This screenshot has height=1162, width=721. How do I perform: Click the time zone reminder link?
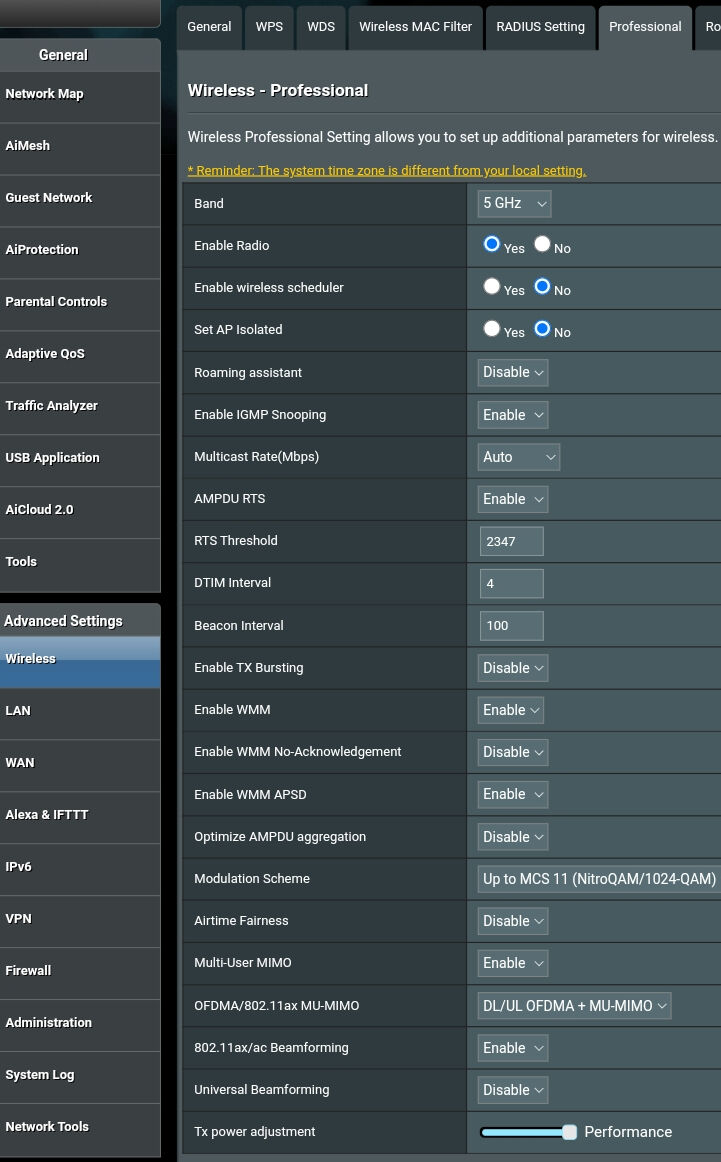click(x=387, y=170)
